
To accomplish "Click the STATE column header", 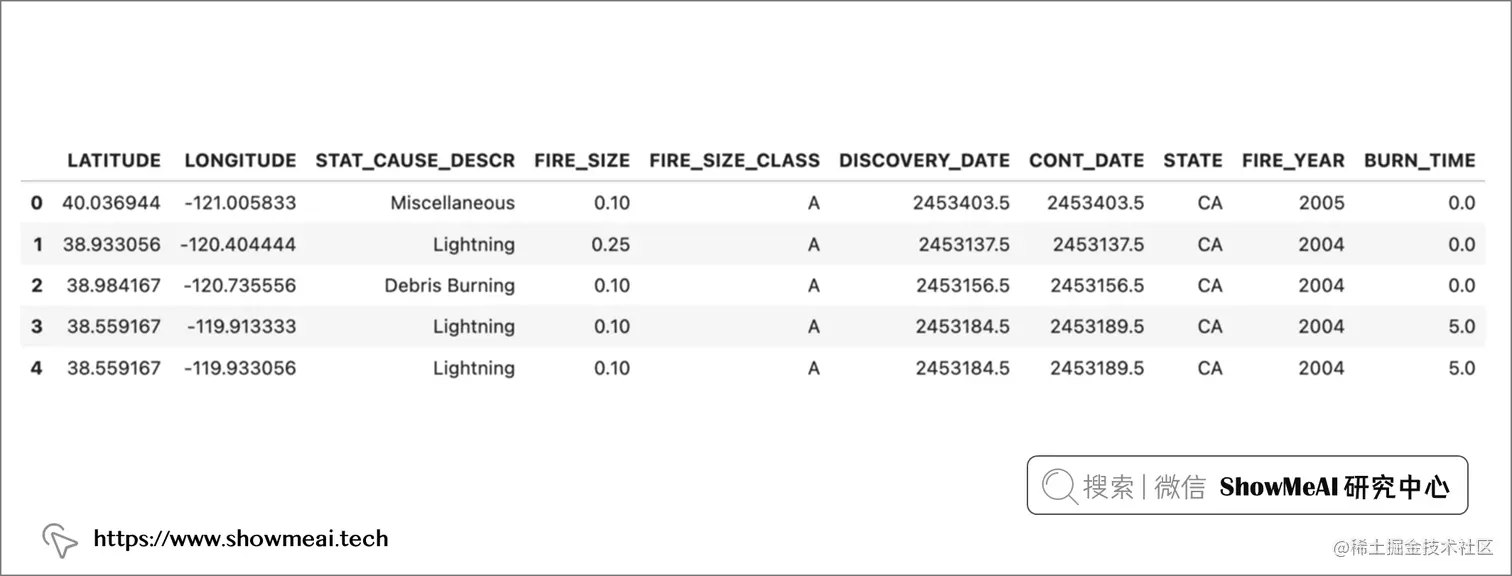I will pos(1193,161).
